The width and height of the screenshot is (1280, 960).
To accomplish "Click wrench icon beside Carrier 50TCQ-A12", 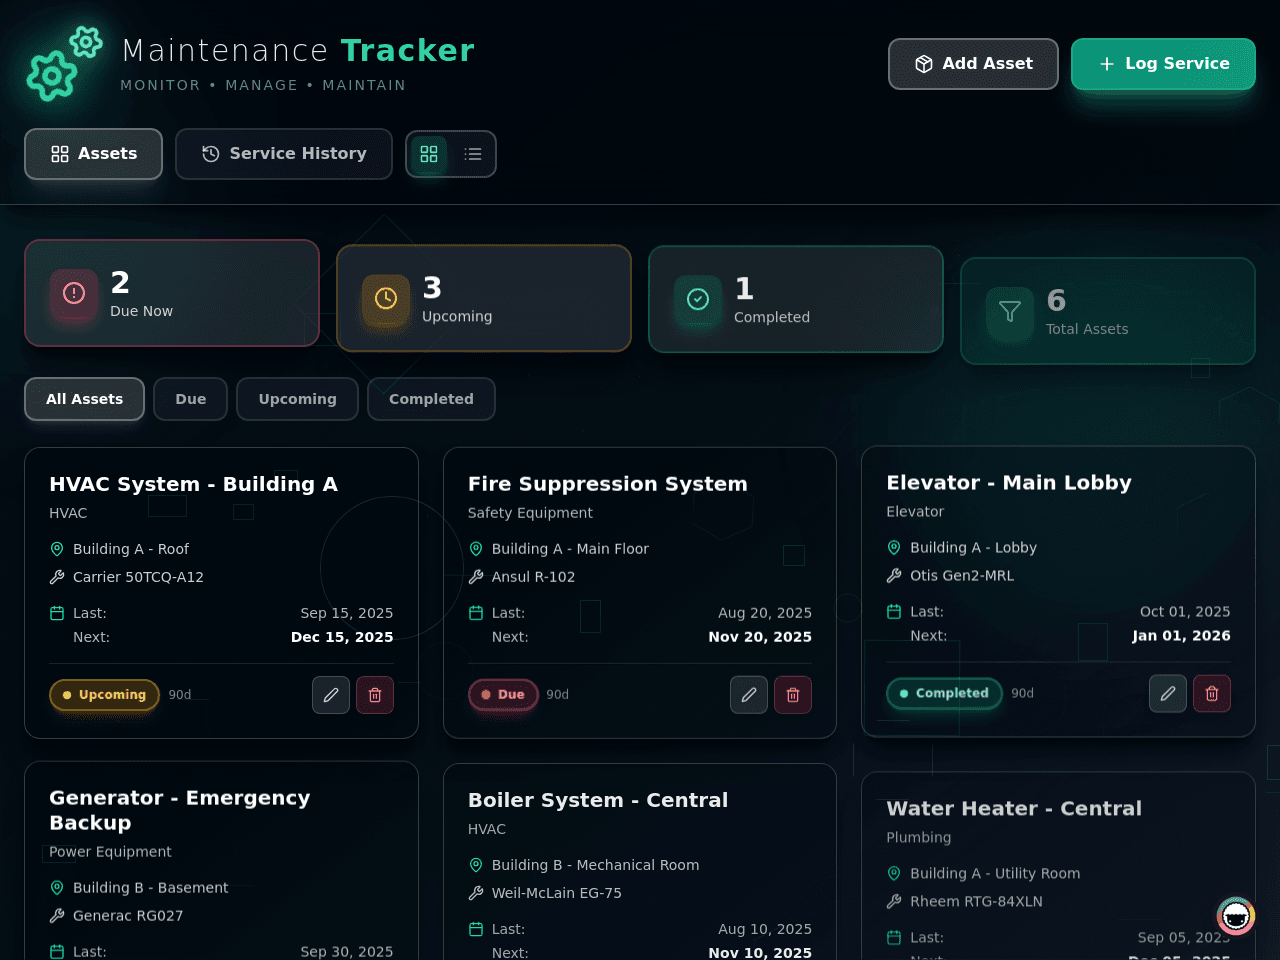I will 57,577.
